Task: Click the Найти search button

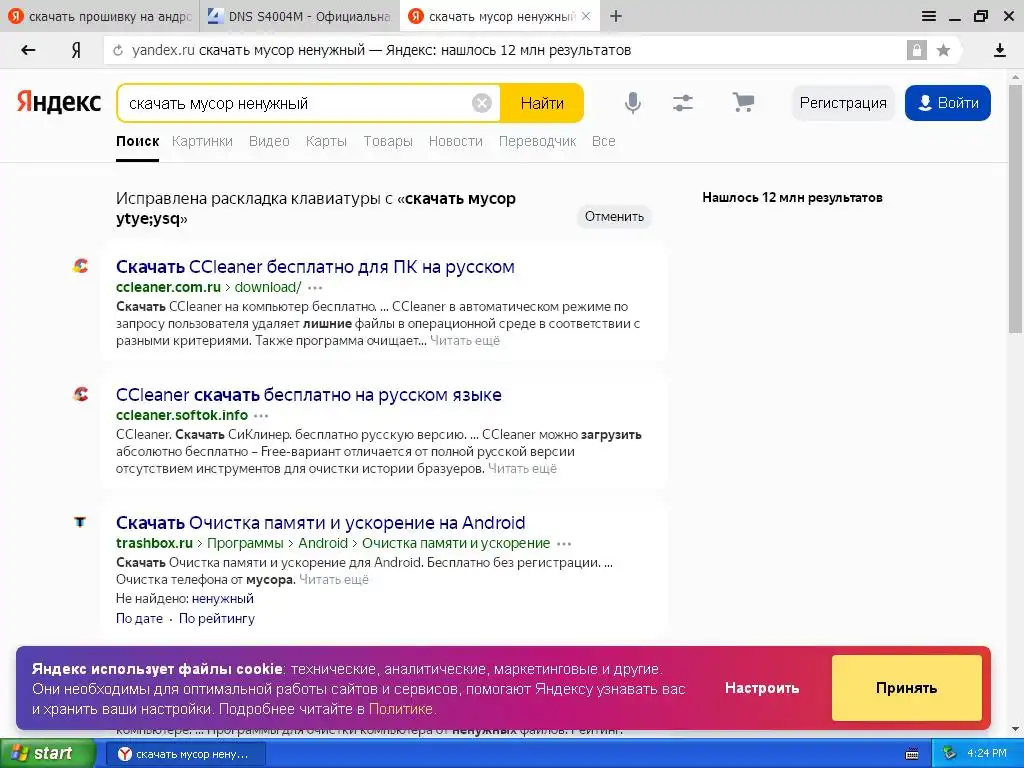Action: [542, 103]
